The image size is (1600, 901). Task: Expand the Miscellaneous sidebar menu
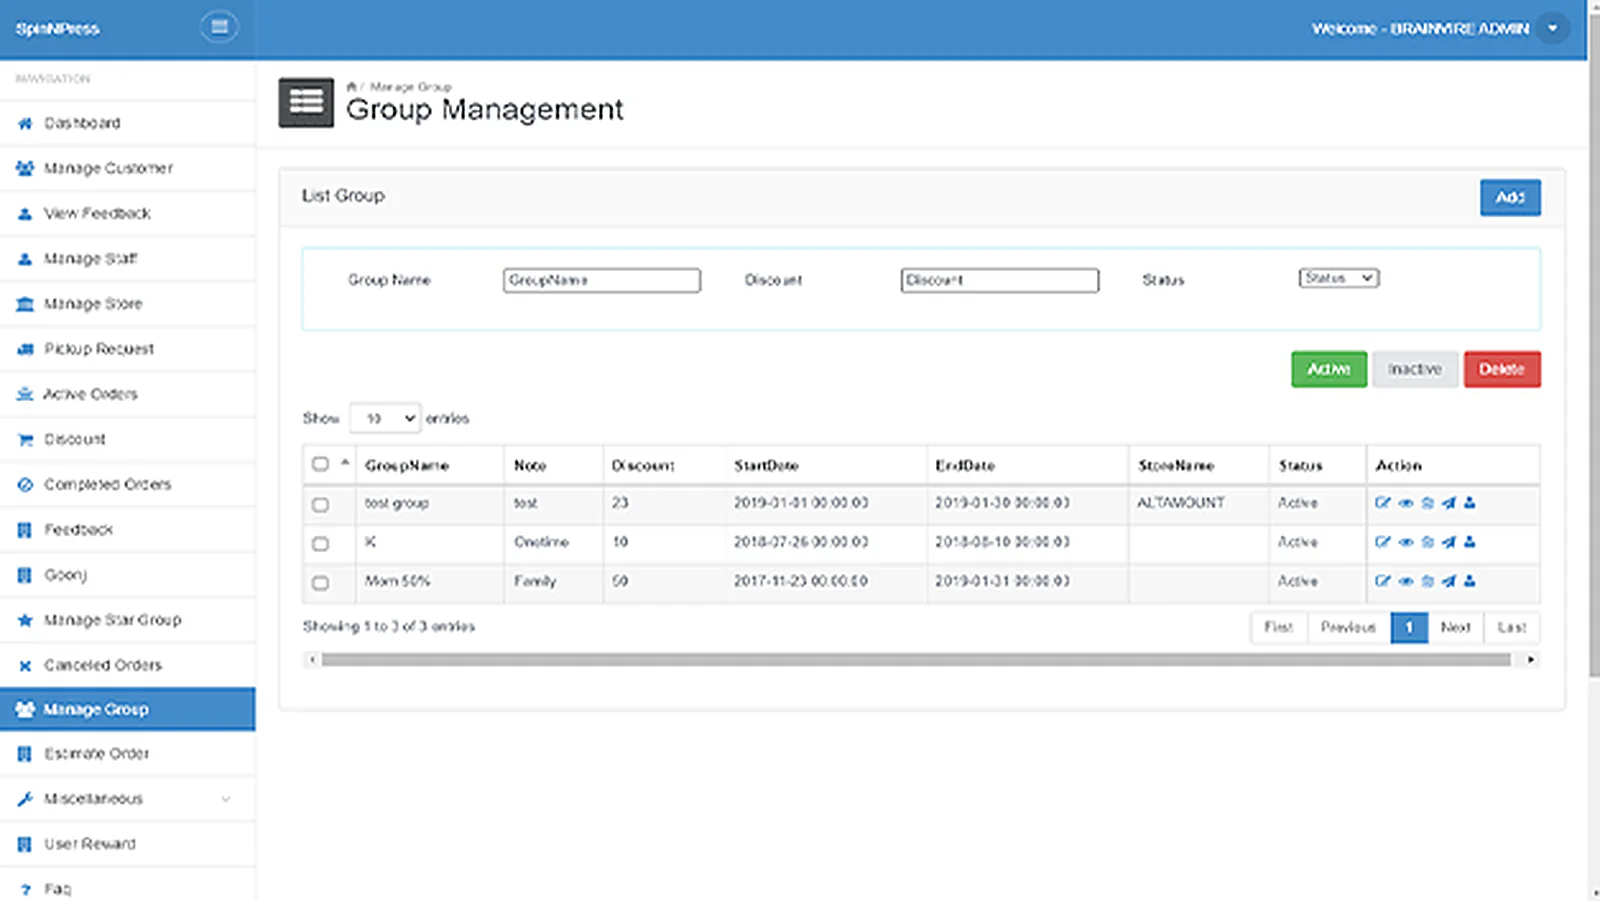tap(128, 799)
